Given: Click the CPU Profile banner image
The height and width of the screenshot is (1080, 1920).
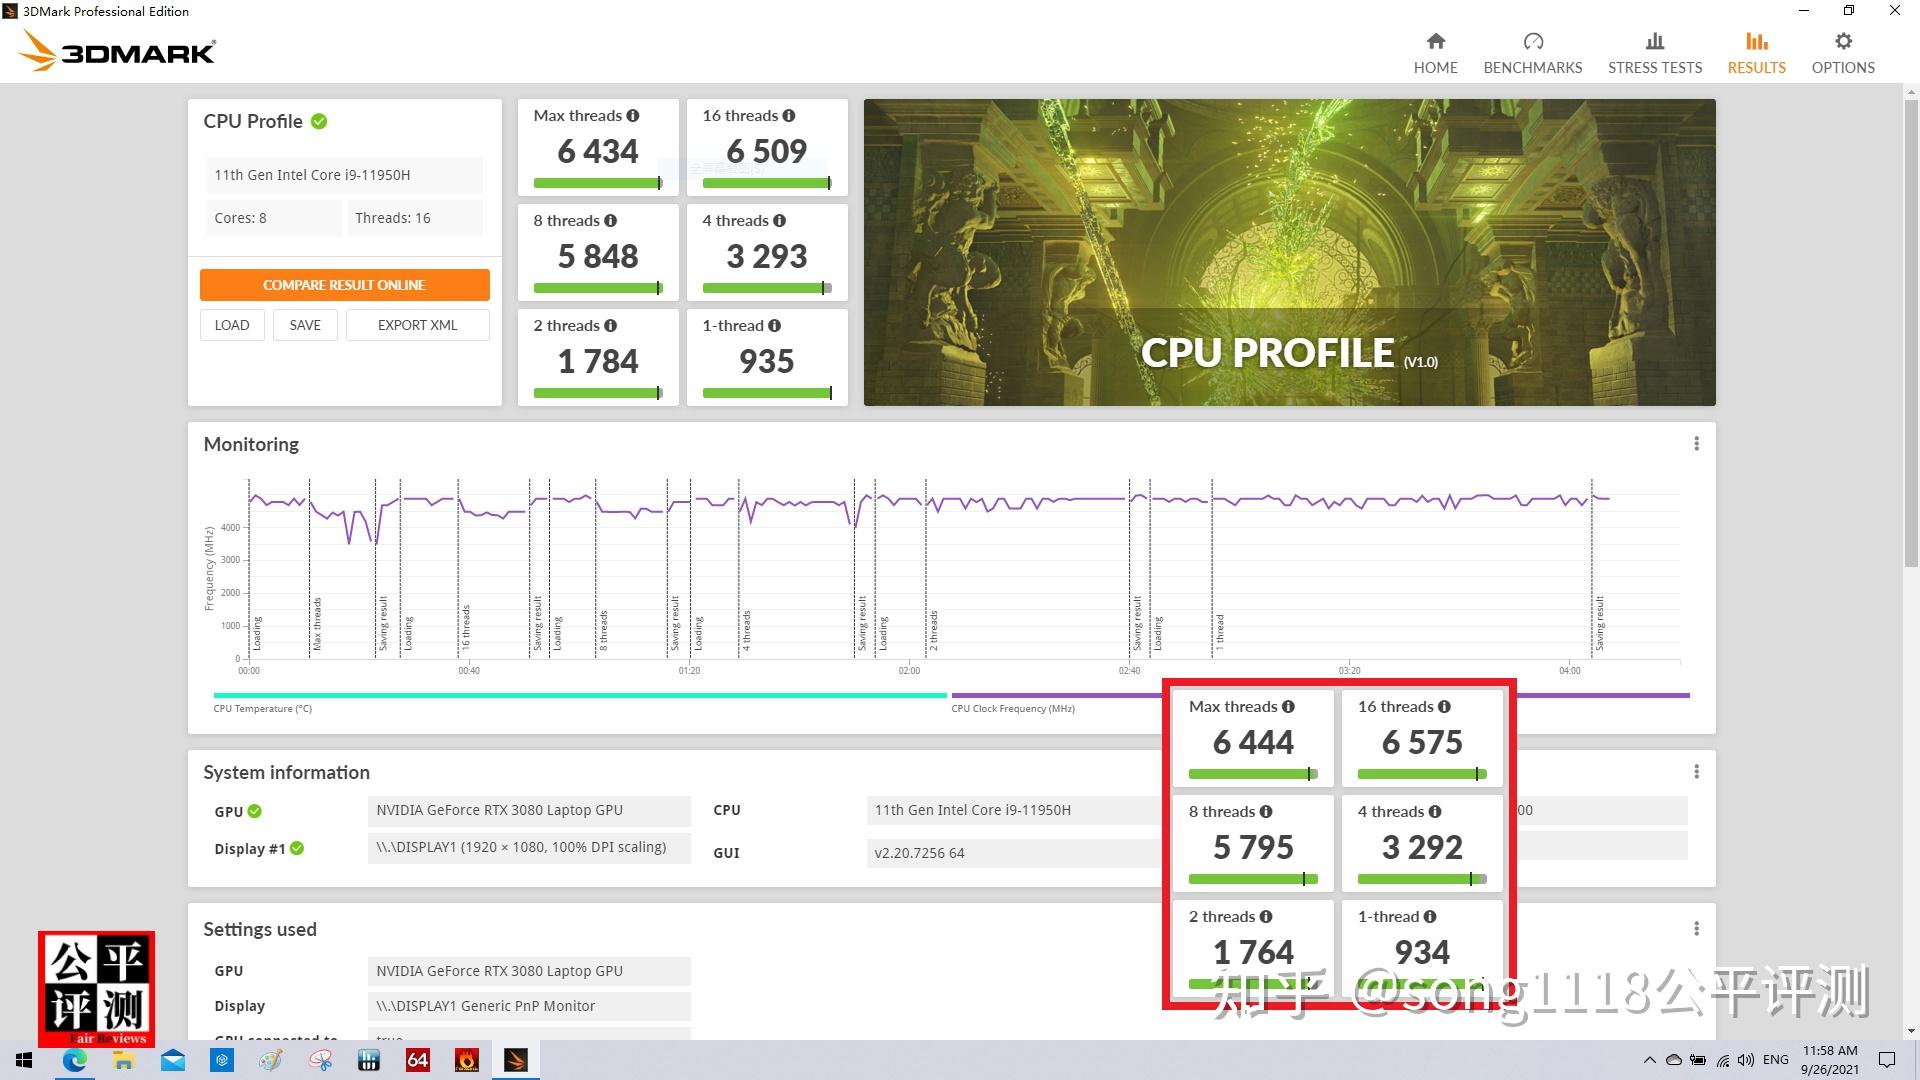Looking at the screenshot, I should [x=1289, y=252].
